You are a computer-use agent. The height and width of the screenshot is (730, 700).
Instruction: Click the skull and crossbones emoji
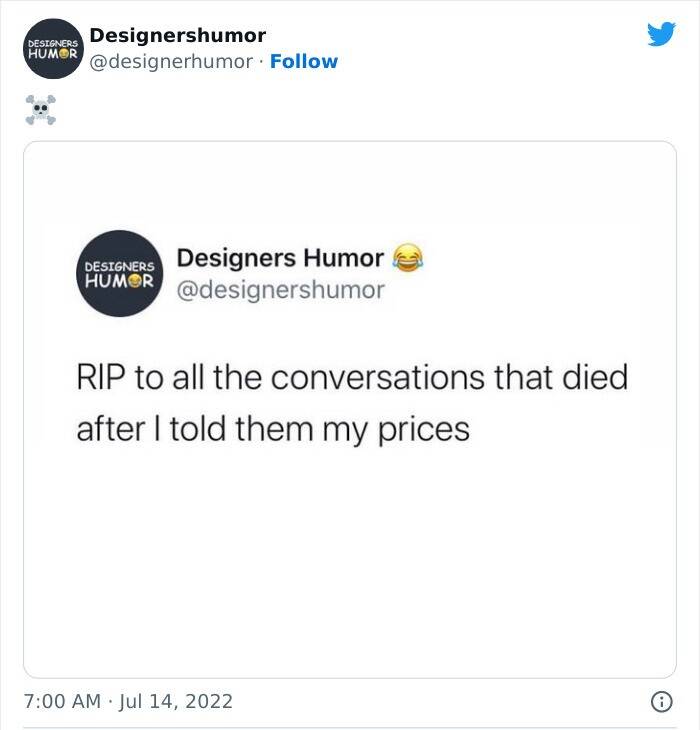click(x=40, y=110)
